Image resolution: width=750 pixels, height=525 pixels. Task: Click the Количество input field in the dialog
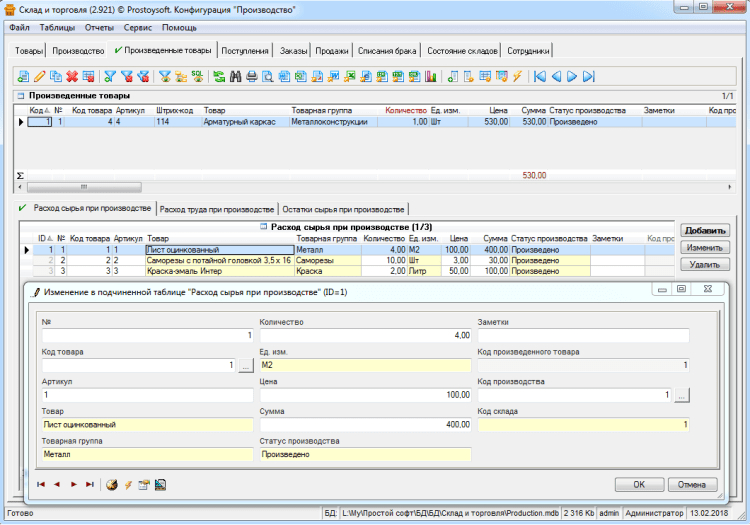(364, 336)
